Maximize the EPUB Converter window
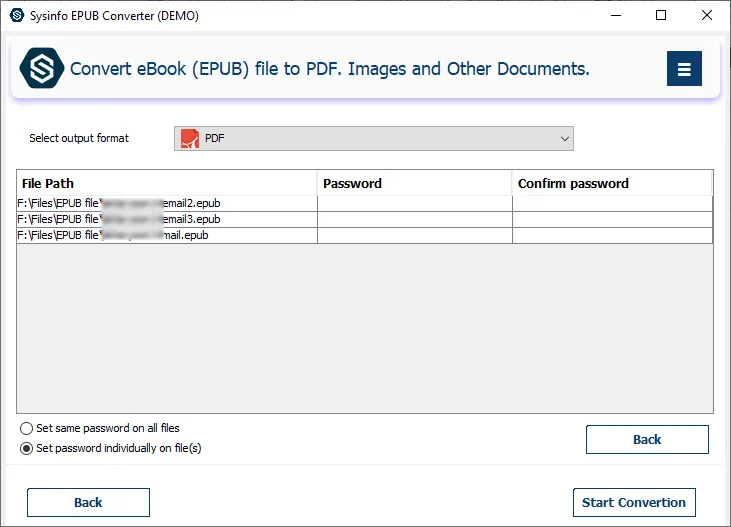The image size is (731, 527). click(661, 16)
